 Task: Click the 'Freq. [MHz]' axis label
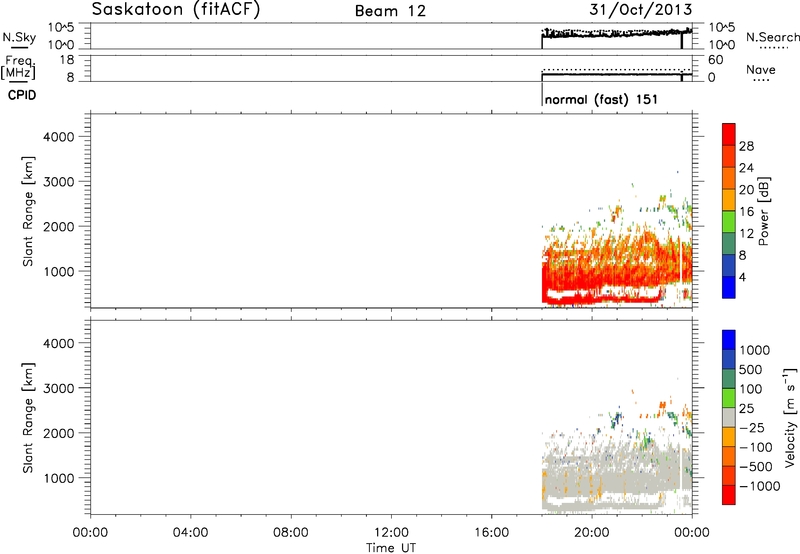[x=19, y=67]
